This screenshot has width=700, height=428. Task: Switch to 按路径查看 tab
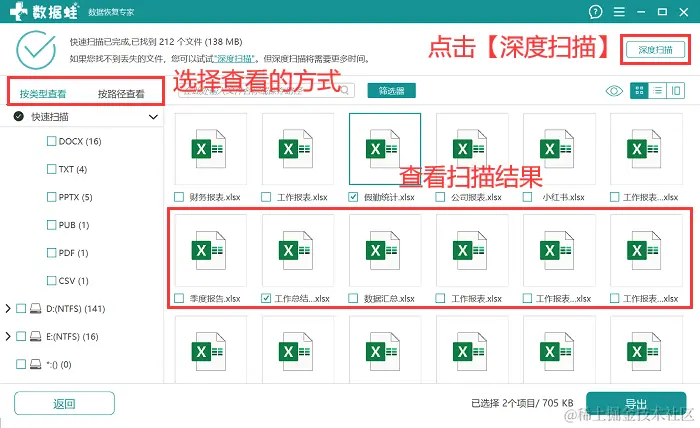pos(121,94)
